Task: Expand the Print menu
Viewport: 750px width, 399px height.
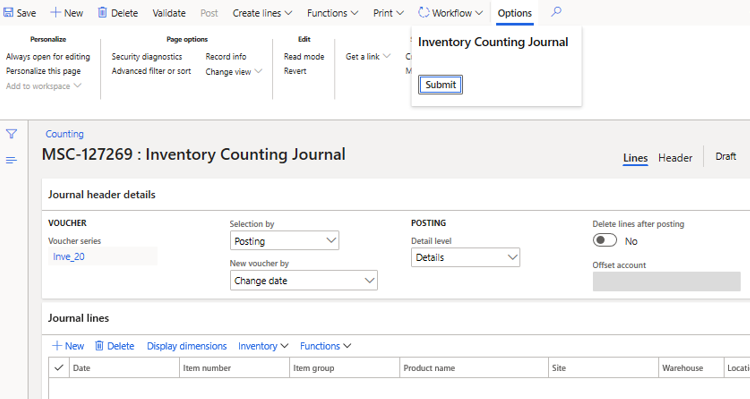Action: tap(388, 13)
